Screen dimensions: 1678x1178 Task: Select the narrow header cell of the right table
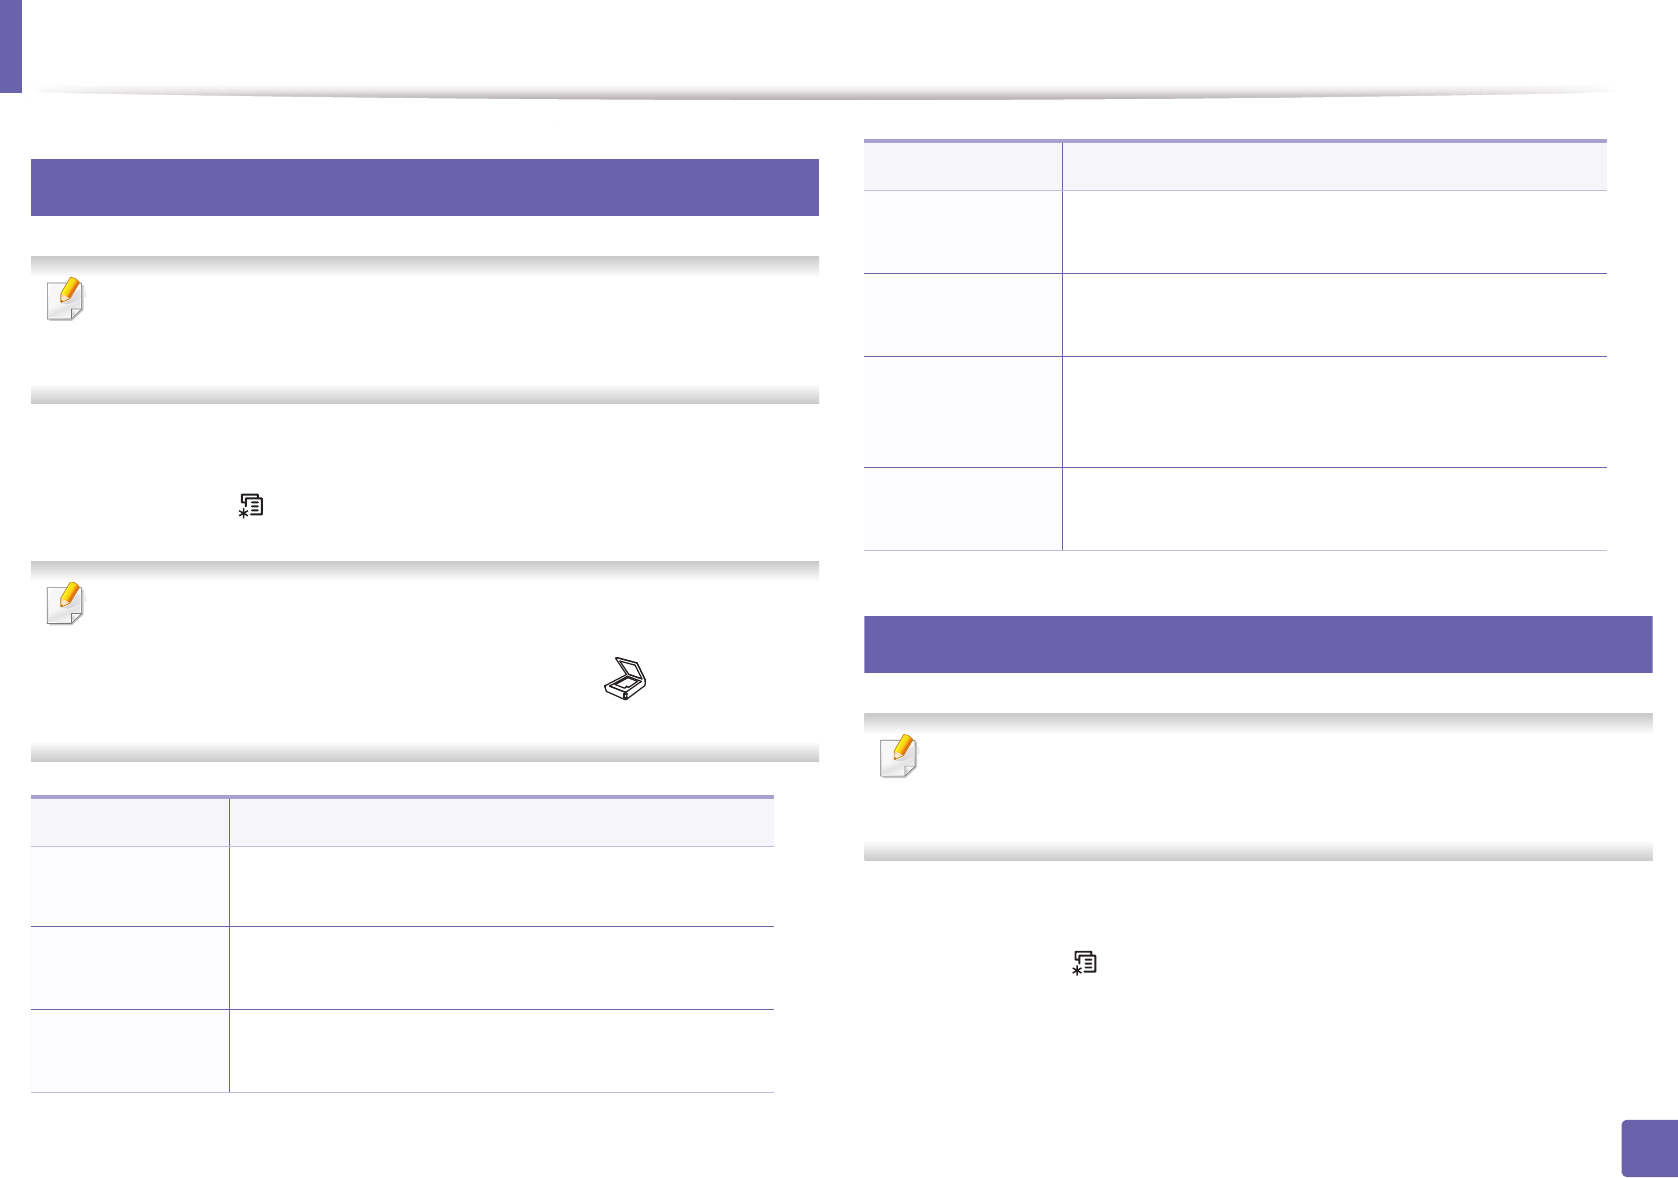click(962, 166)
